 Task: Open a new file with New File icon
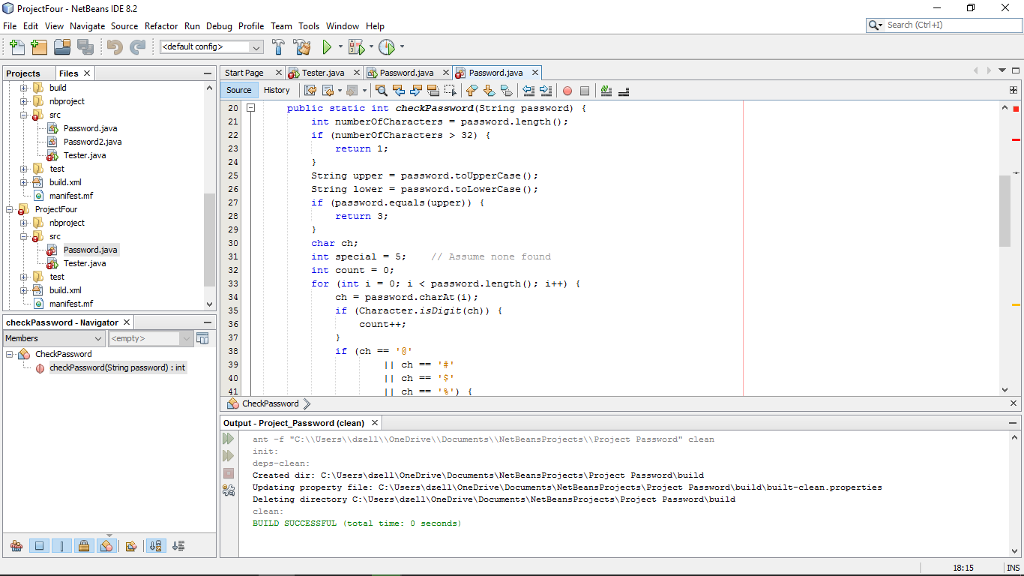[16, 46]
